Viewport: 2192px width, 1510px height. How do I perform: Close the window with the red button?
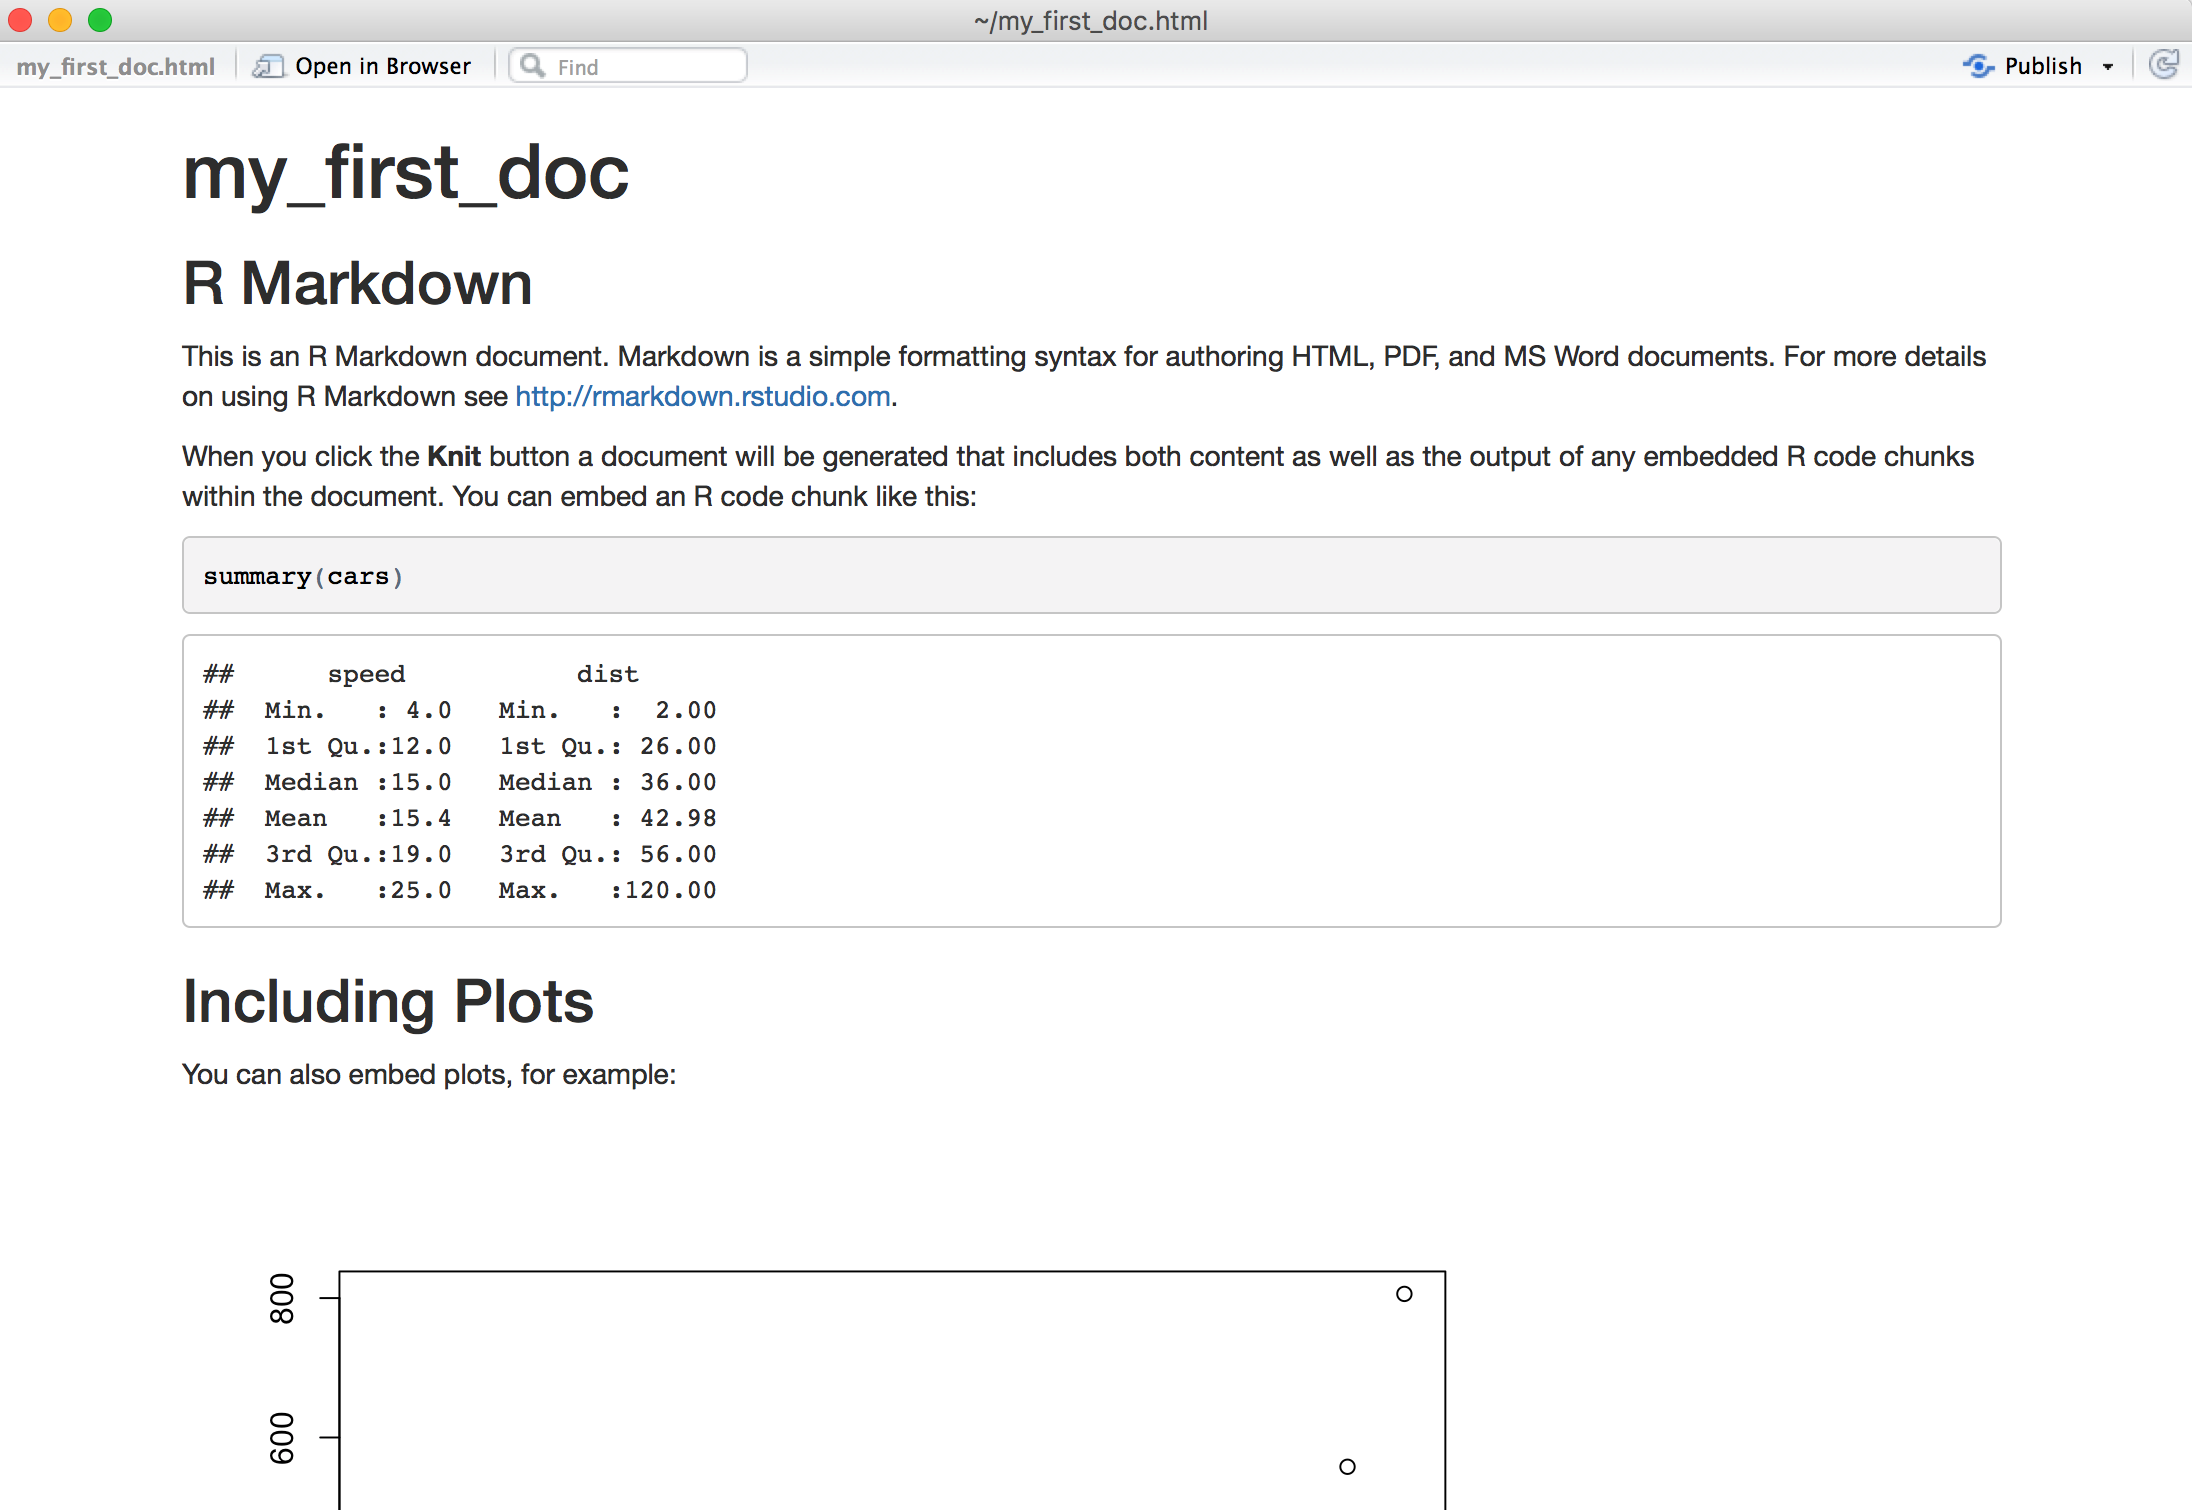pyautogui.click(x=20, y=20)
